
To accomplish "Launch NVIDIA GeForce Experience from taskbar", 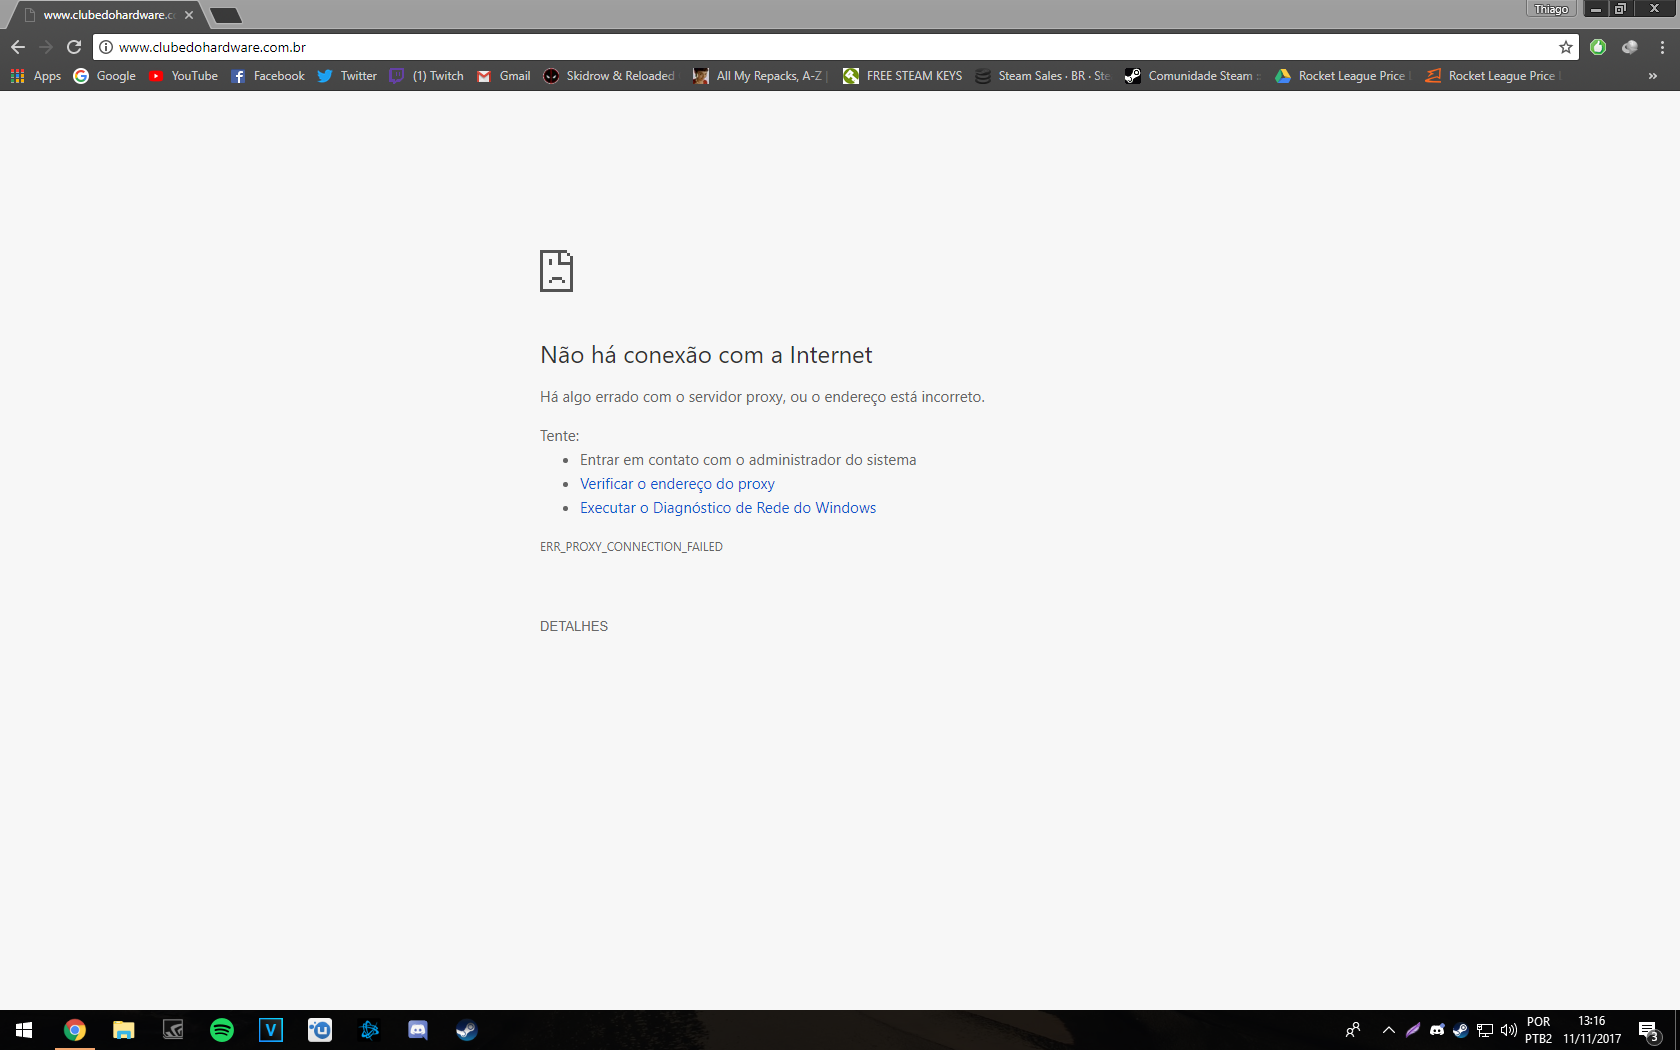I will pyautogui.click(x=173, y=1030).
